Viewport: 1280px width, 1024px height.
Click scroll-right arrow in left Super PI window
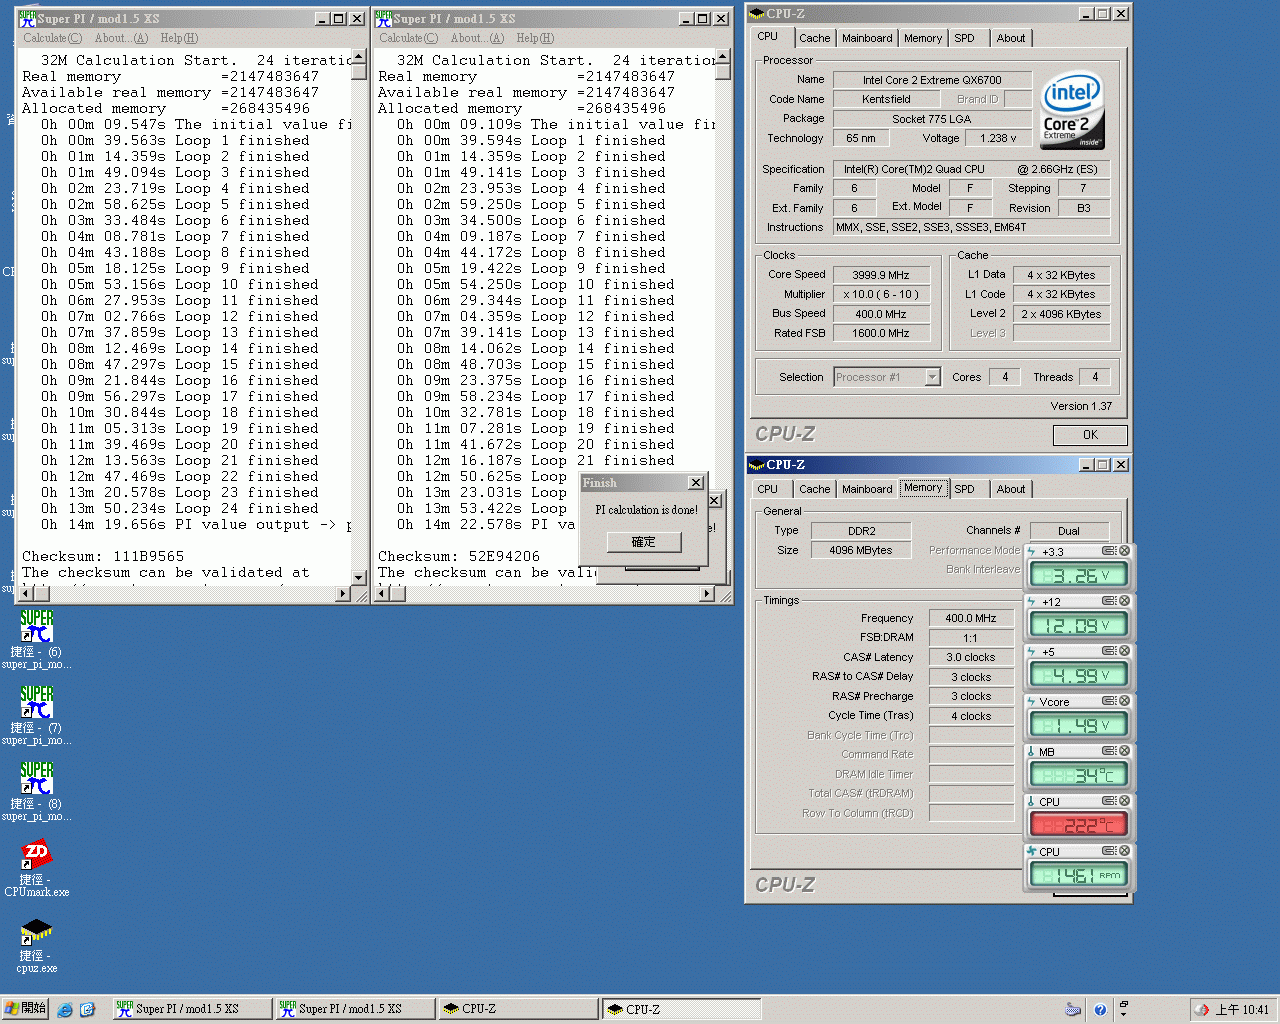tap(343, 594)
